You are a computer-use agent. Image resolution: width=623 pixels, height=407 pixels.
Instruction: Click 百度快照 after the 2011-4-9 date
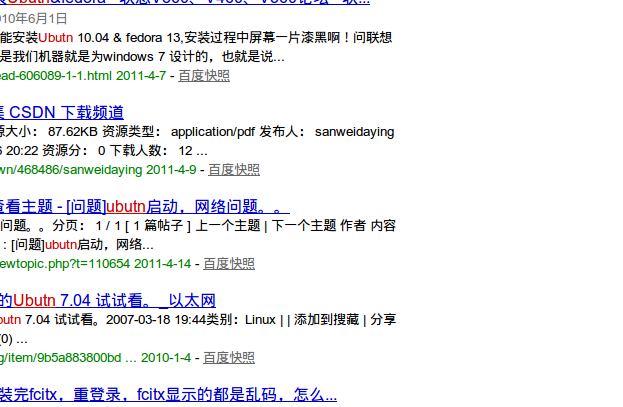point(234,170)
